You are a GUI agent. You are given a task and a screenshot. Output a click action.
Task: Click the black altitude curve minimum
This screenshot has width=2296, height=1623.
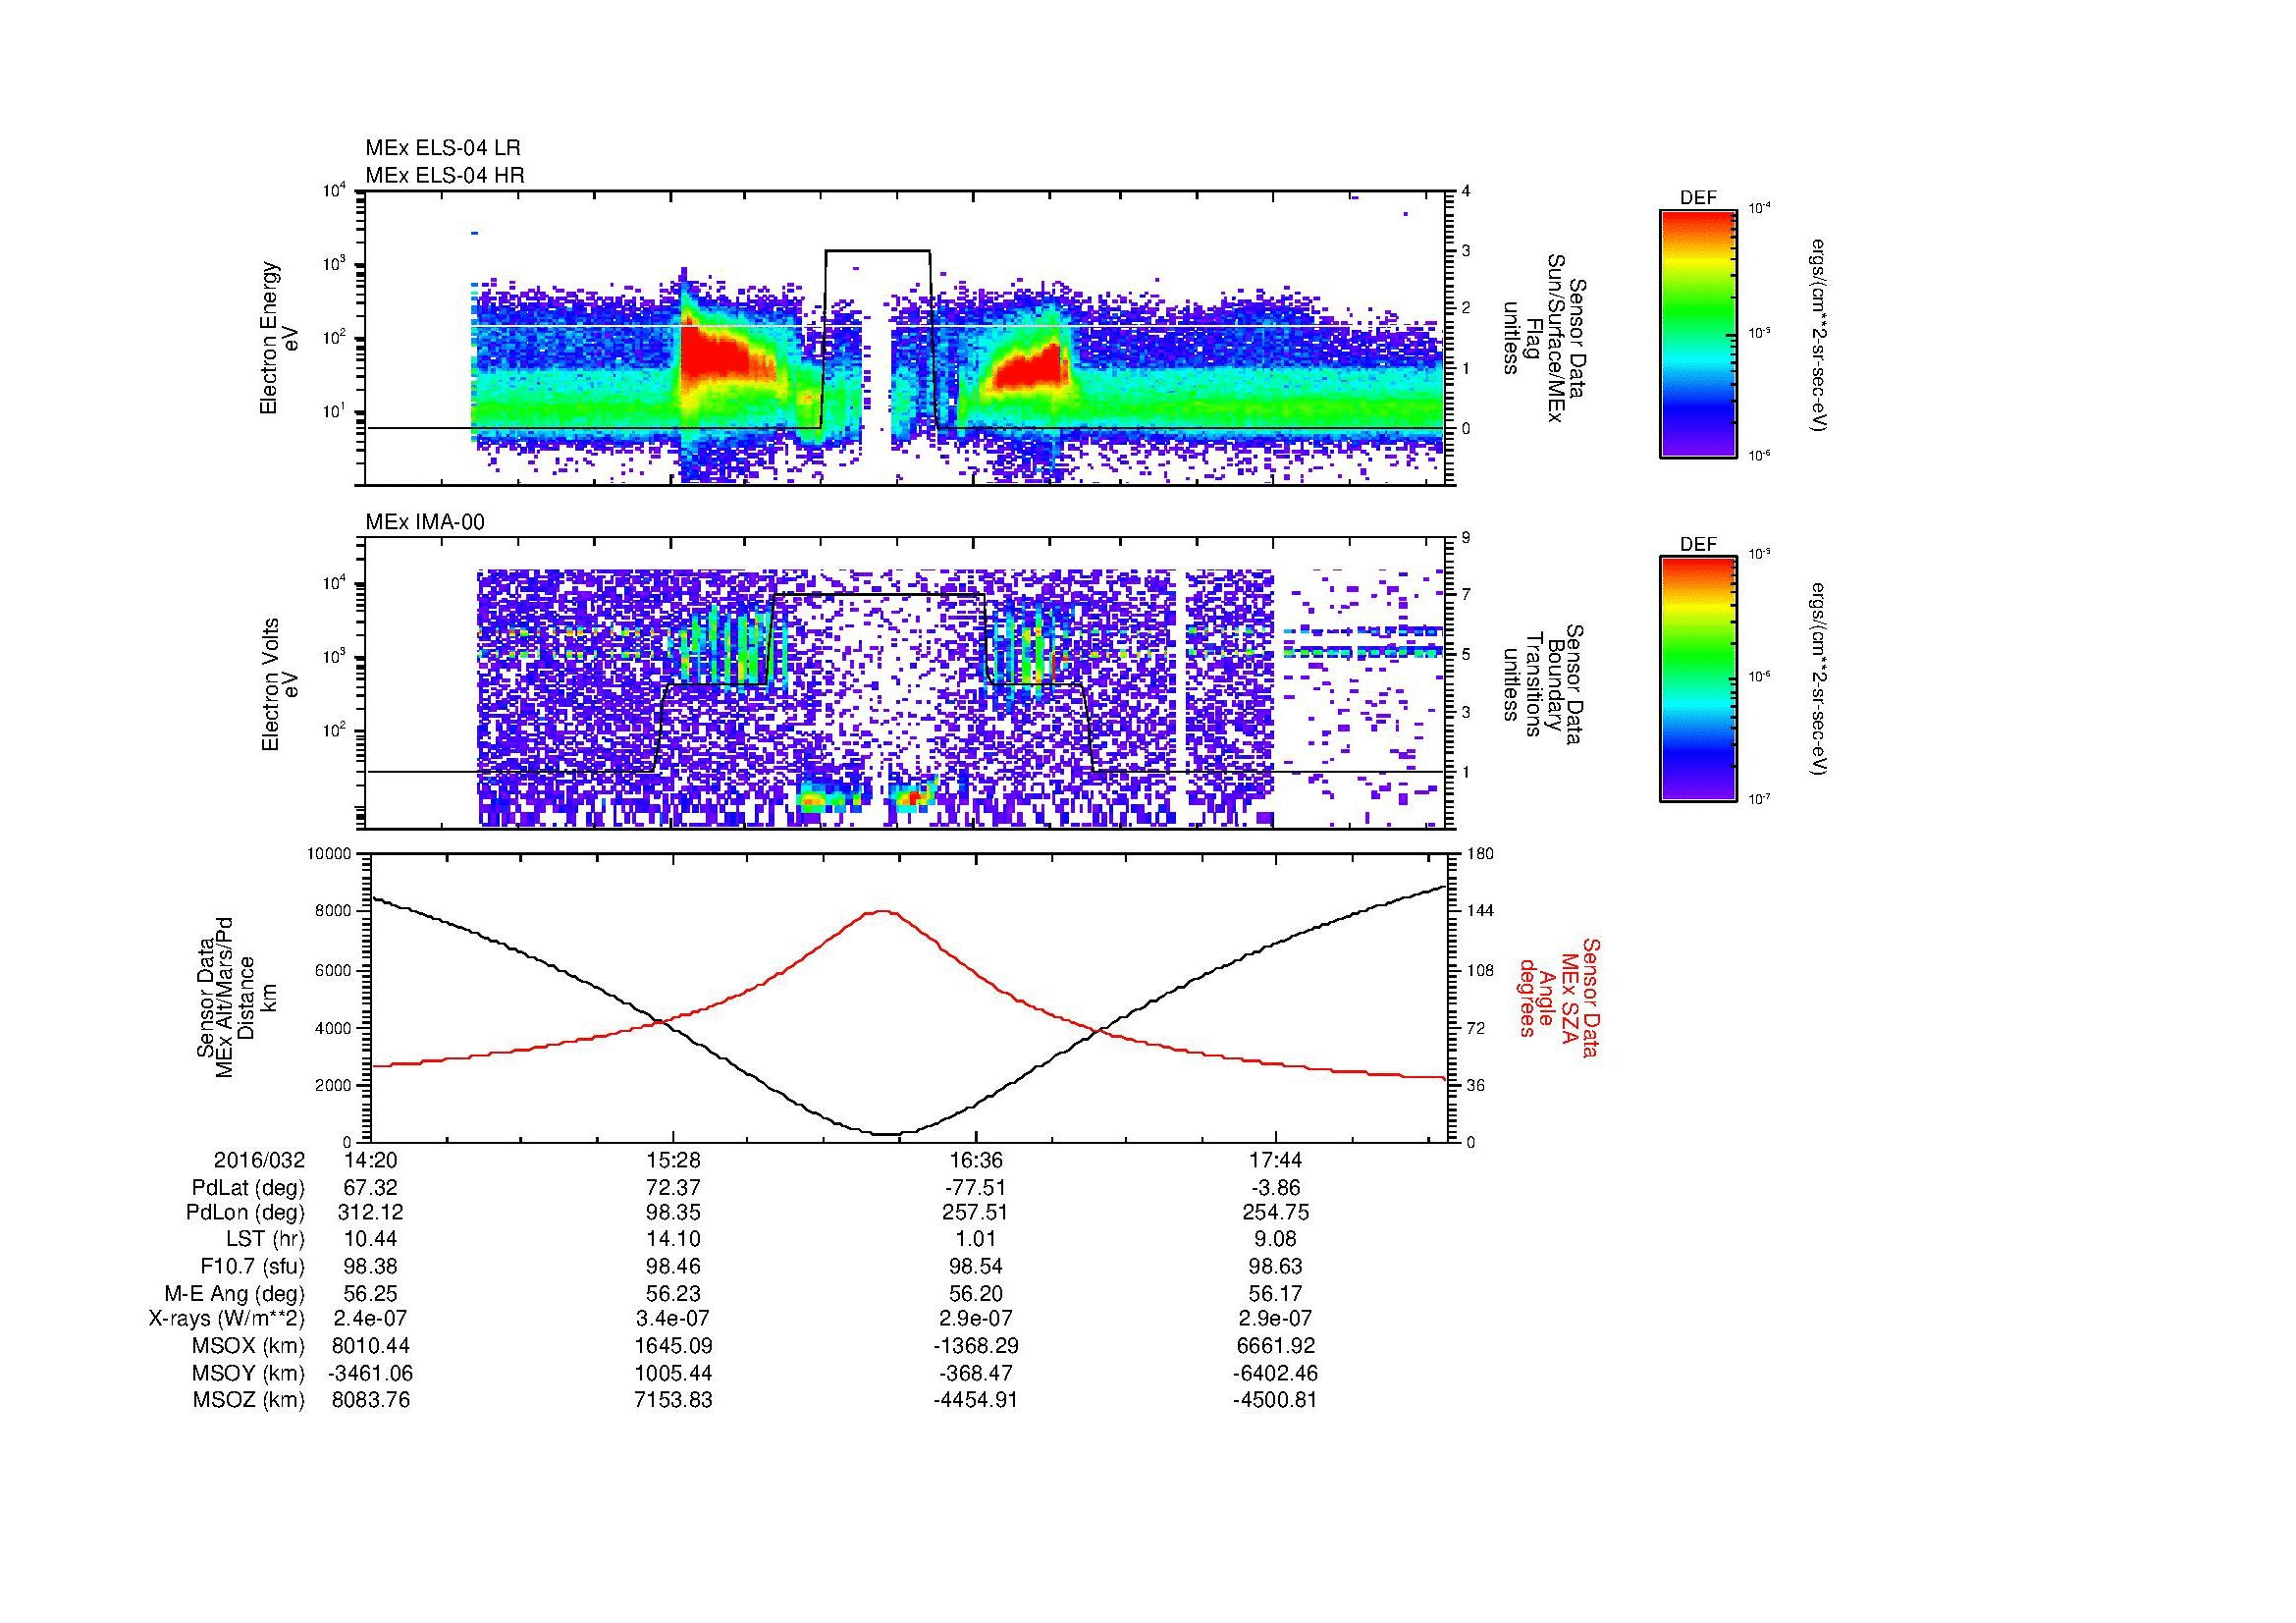[x=888, y=1133]
